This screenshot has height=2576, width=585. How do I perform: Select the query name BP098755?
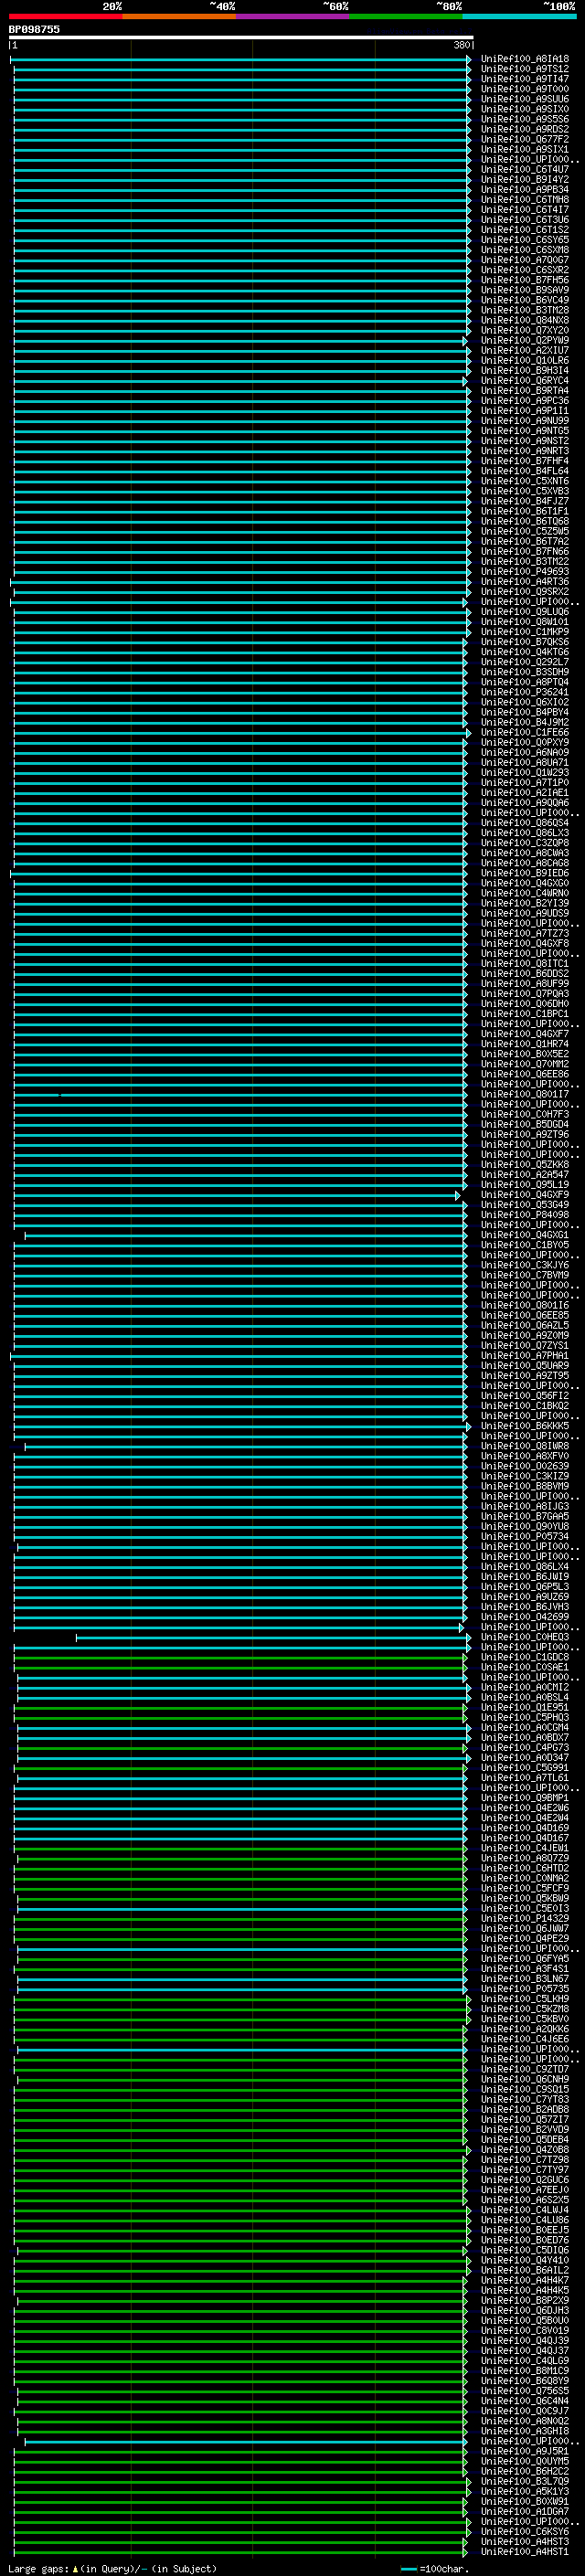[x=34, y=29]
